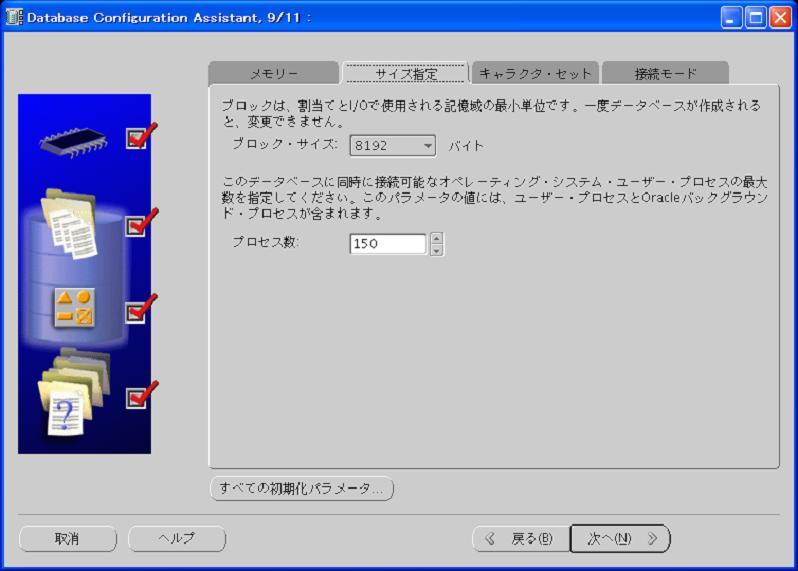The width and height of the screenshot is (798, 571).
Task: Click the red checkmark beside the question mark icon
Action: pyautogui.click(x=140, y=395)
